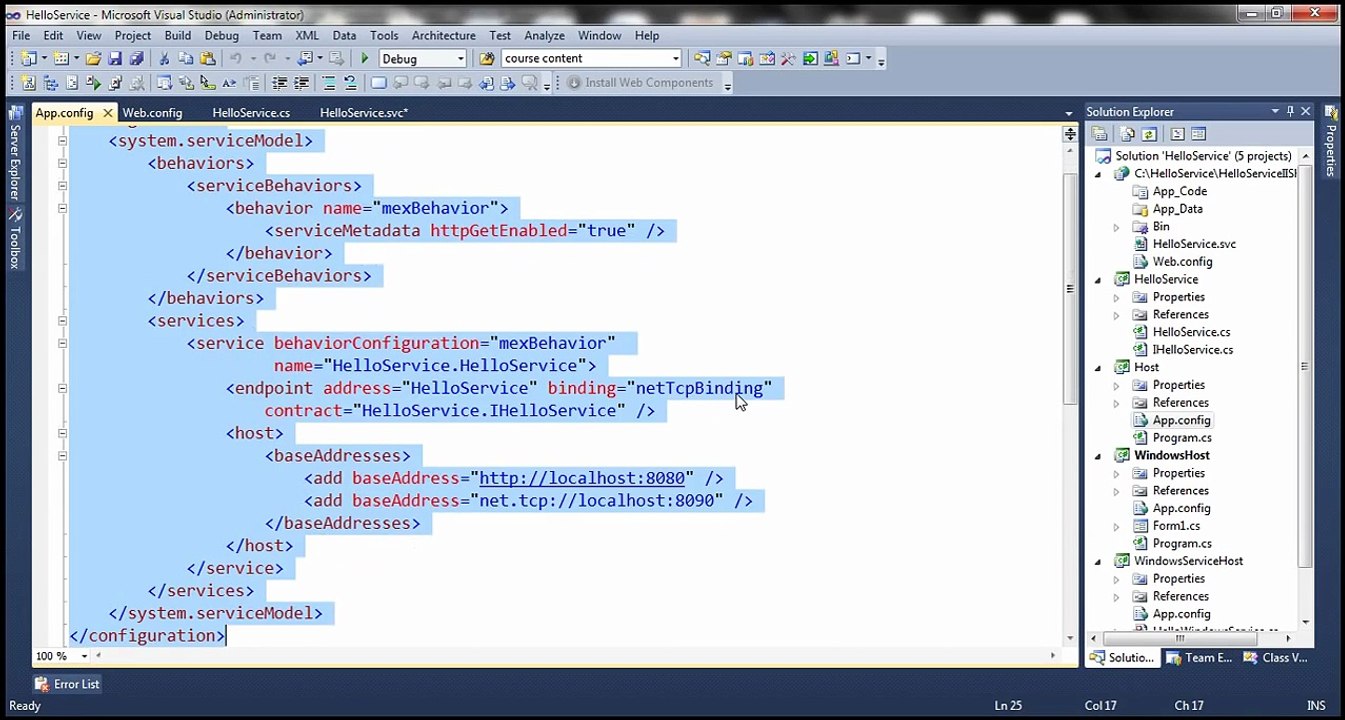Close the App.config tab
1345x720 pixels.
[x=106, y=113]
